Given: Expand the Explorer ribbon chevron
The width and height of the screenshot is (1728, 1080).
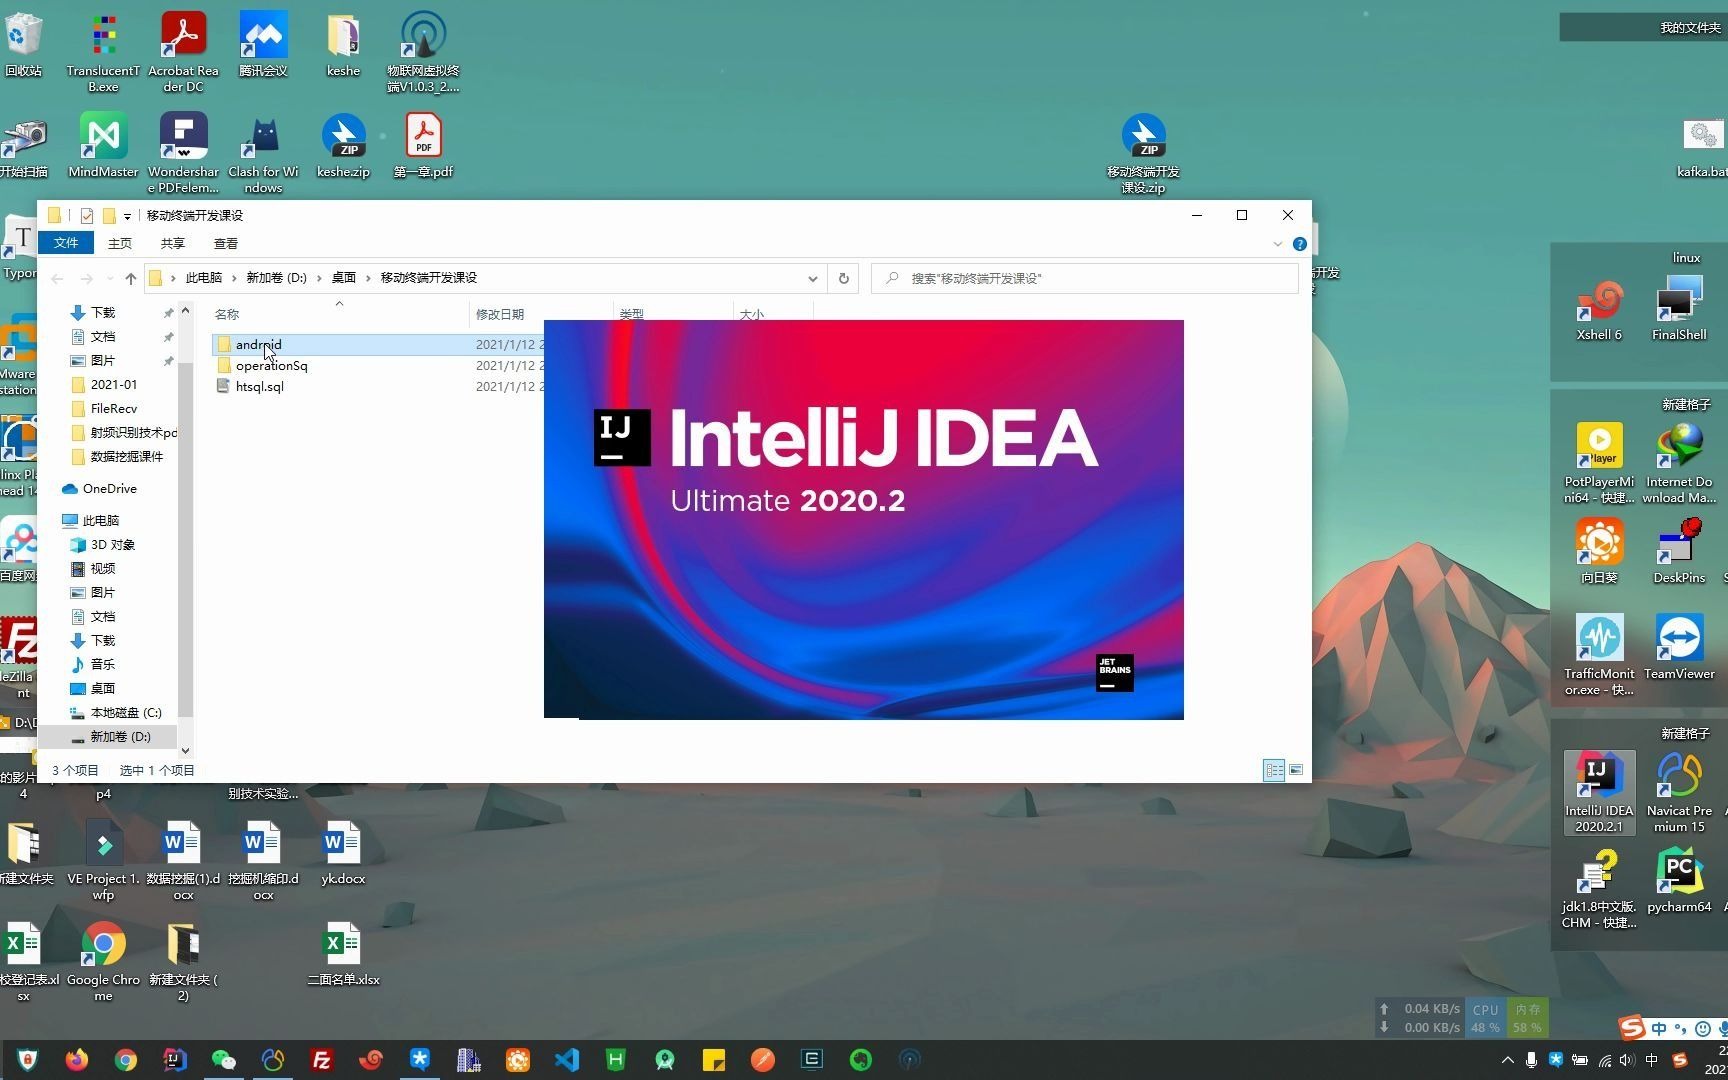Looking at the screenshot, I should [x=1277, y=244].
